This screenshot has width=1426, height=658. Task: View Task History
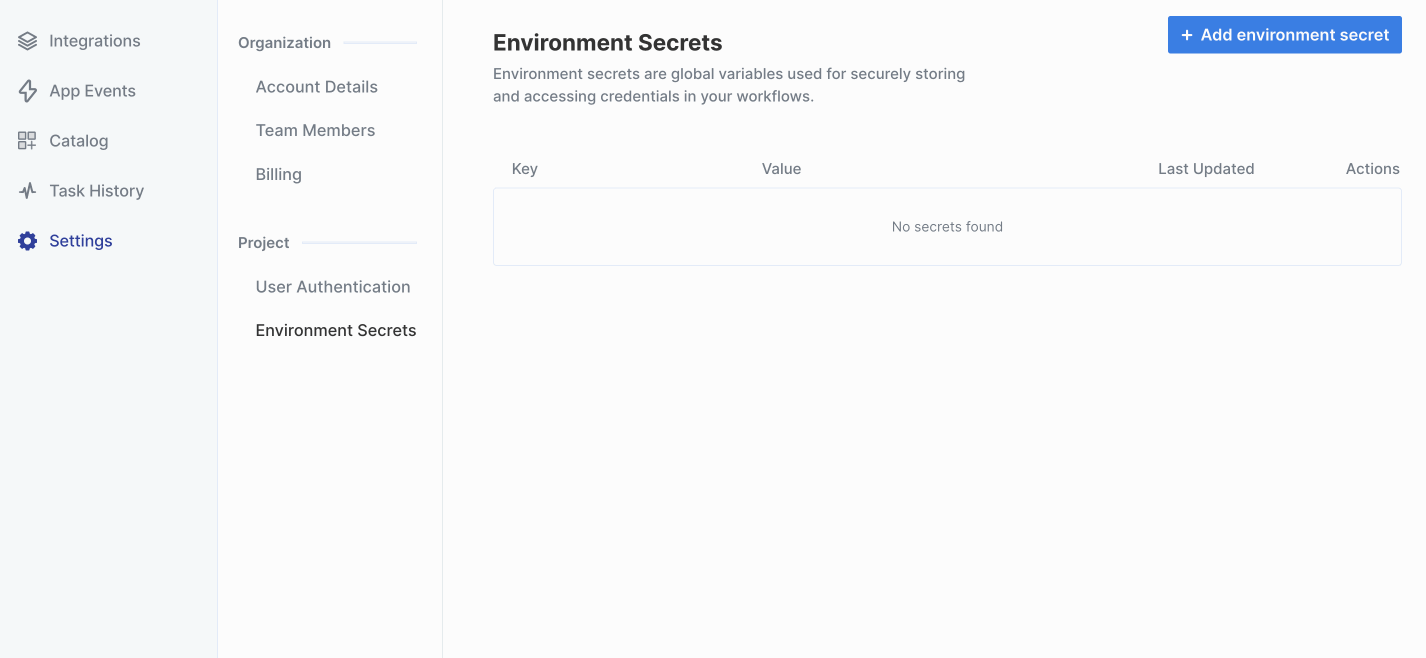[x=96, y=191]
